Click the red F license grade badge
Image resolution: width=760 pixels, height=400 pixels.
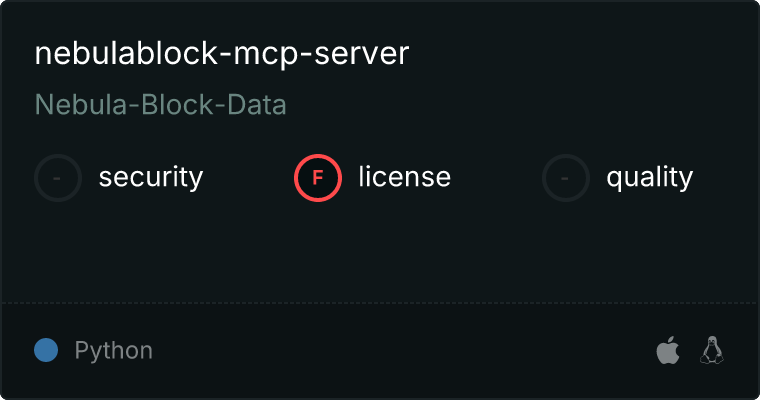tap(318, 178)
